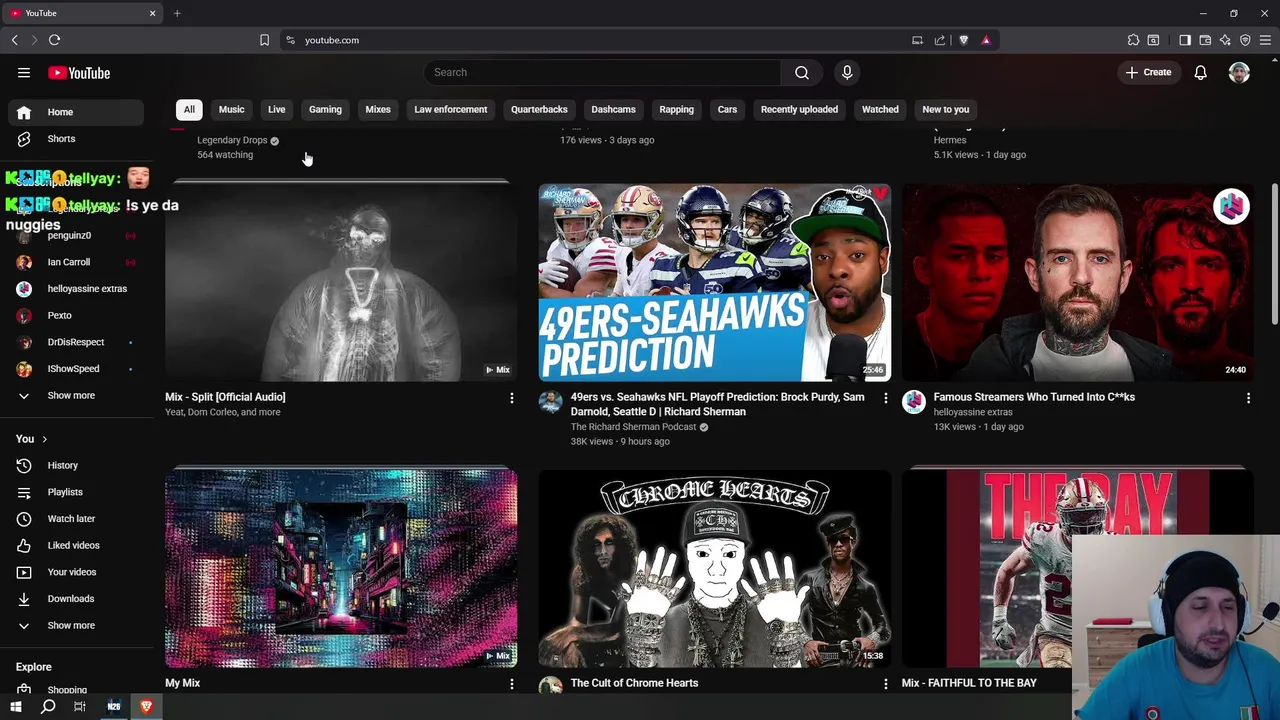Open 49ers-Seahawks Prediction video thumbnail
Screen dimensions: 1280x720
click(714, 282)
